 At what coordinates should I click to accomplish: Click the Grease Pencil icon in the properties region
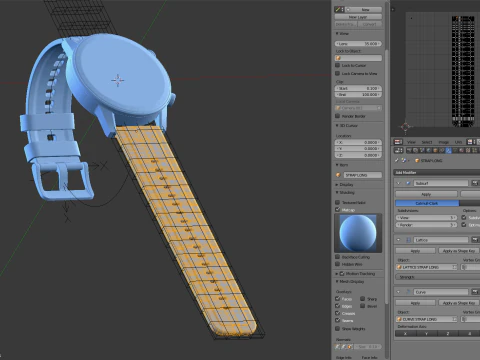click(339, 9)
